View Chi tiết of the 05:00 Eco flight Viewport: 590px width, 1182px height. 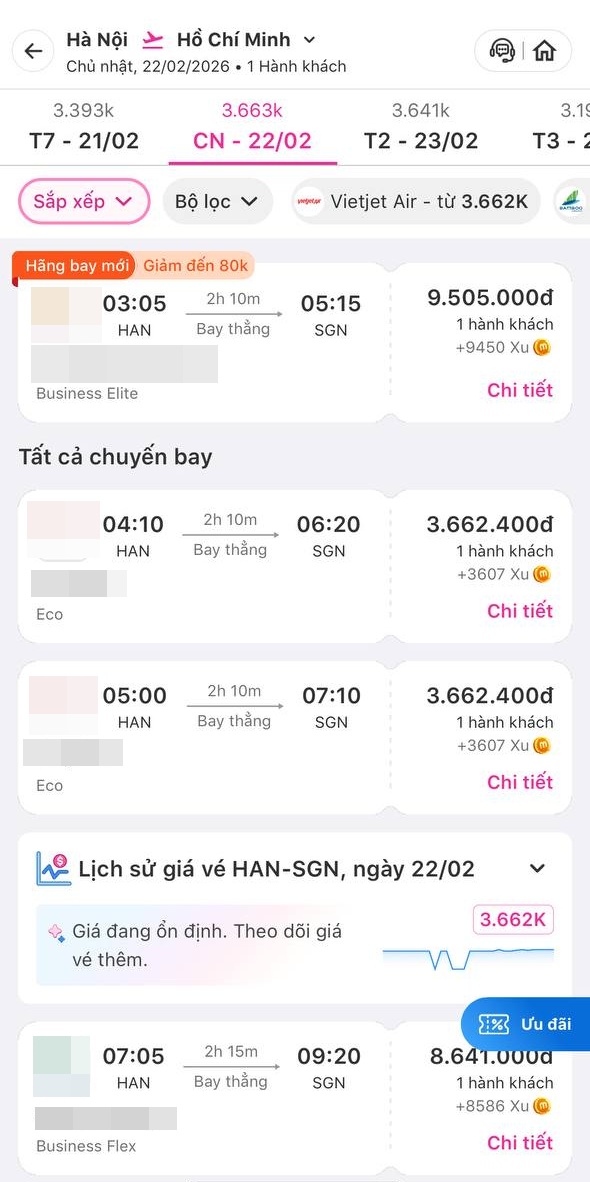(x=520, y=782)
